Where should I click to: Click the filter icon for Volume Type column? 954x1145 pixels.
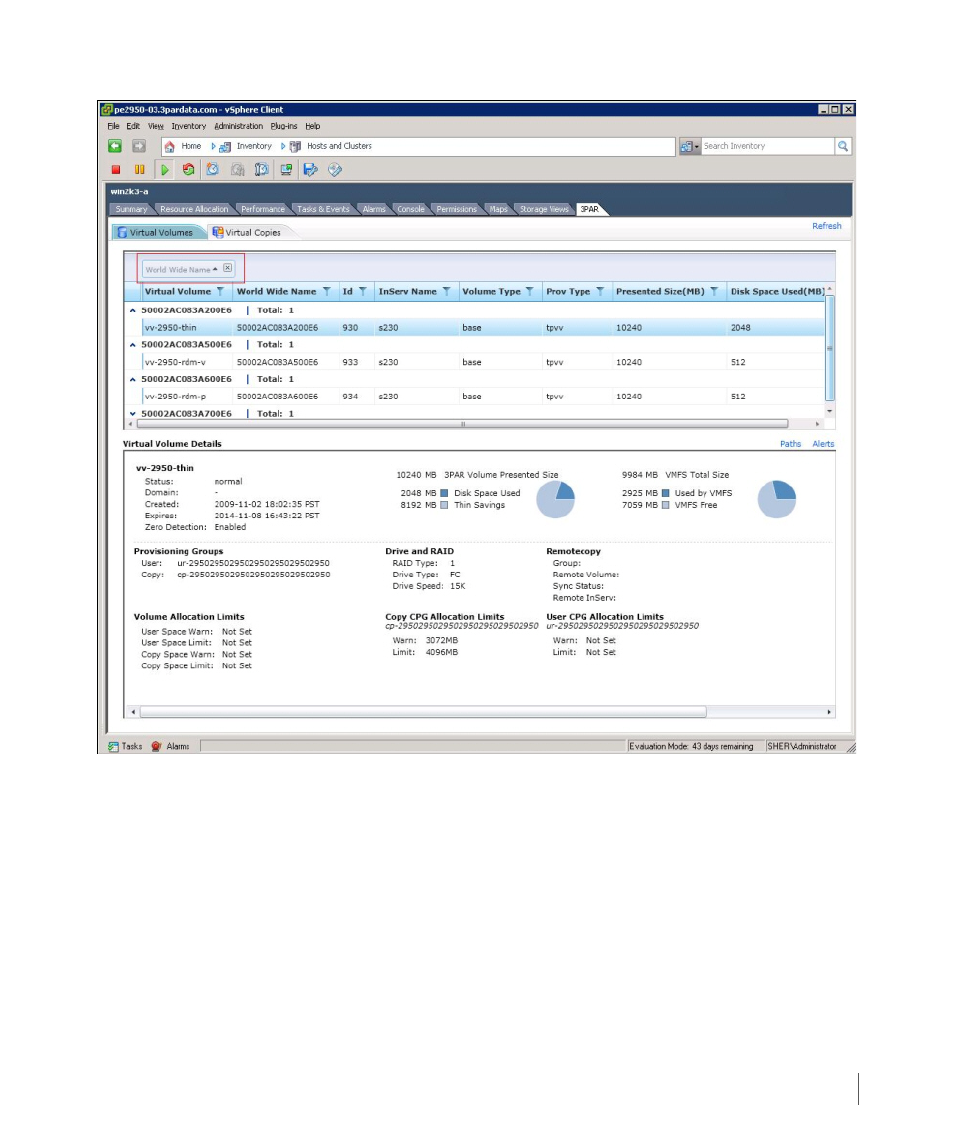[x=530, y=291]
